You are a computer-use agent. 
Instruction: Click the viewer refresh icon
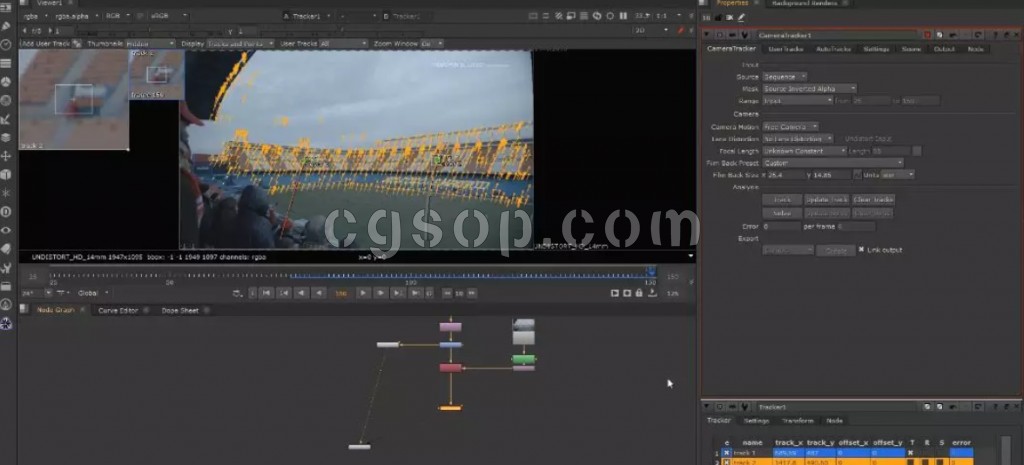coord(597,16)
